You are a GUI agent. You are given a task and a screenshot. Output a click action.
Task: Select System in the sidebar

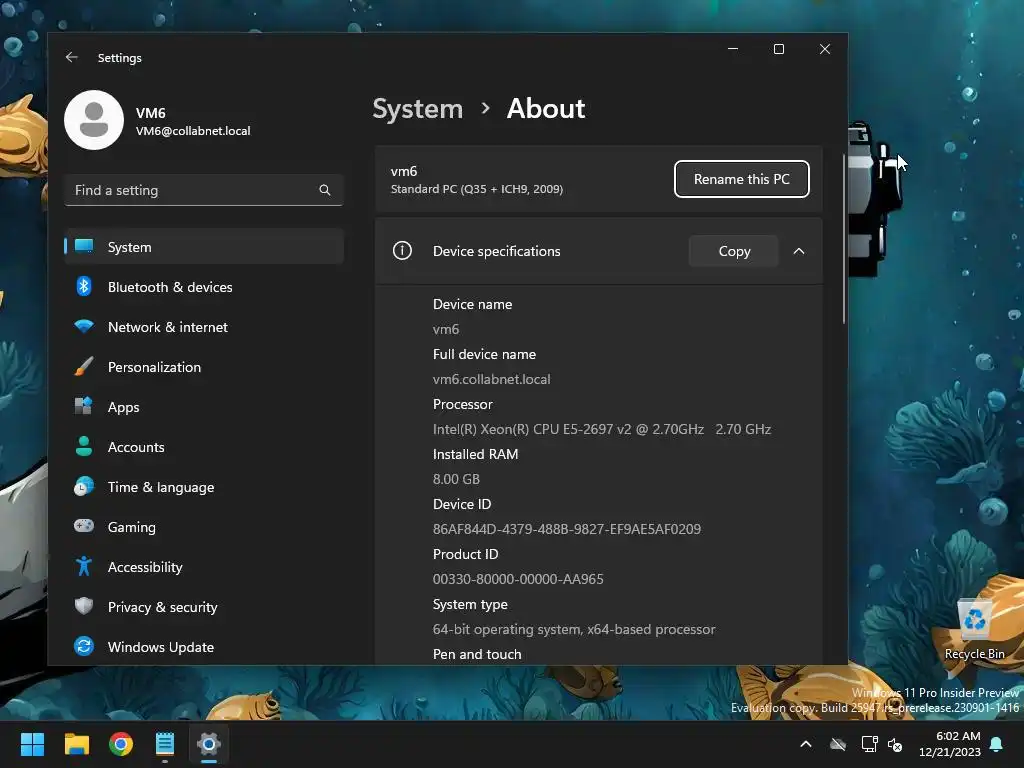pos(204,247)
